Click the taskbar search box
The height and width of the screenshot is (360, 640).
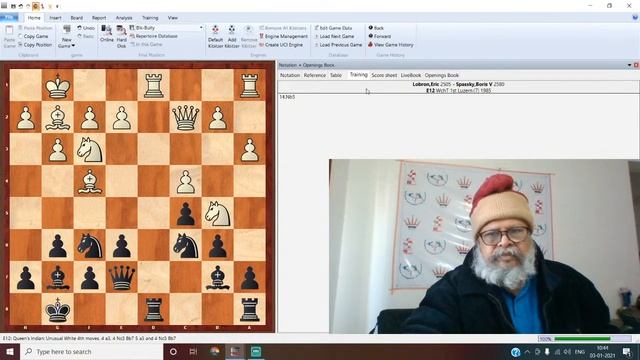92,351
